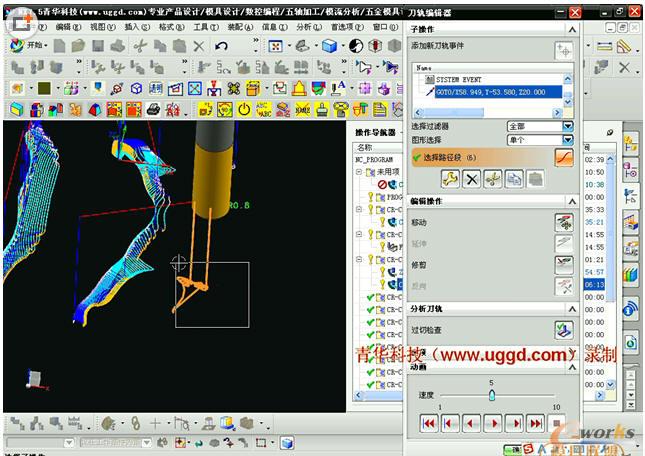Click the 移动 (Move) tool icon

pyautogui.click(x=564, y=222)
